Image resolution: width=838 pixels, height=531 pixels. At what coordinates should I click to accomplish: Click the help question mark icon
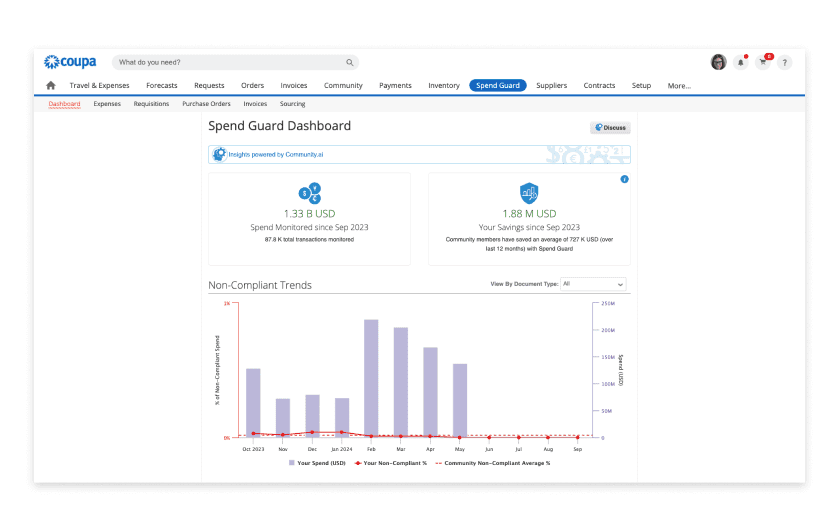pyautogui.click(x=785, y=63)
